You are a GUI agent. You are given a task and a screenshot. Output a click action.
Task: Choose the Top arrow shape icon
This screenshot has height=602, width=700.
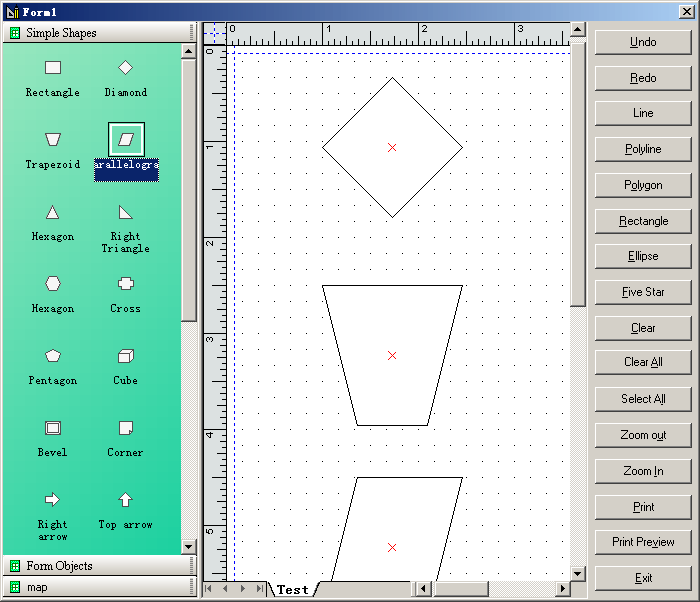pyautogui.click(x=125, y=500)
